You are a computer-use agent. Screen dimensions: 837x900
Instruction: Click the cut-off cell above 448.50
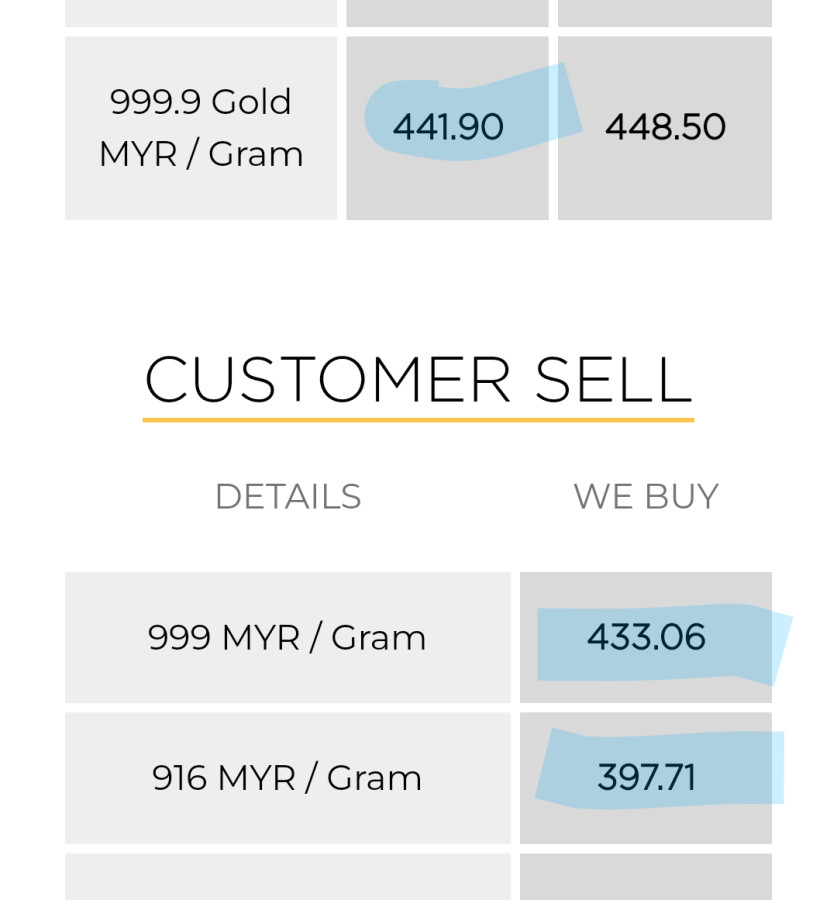pos(665,12)
